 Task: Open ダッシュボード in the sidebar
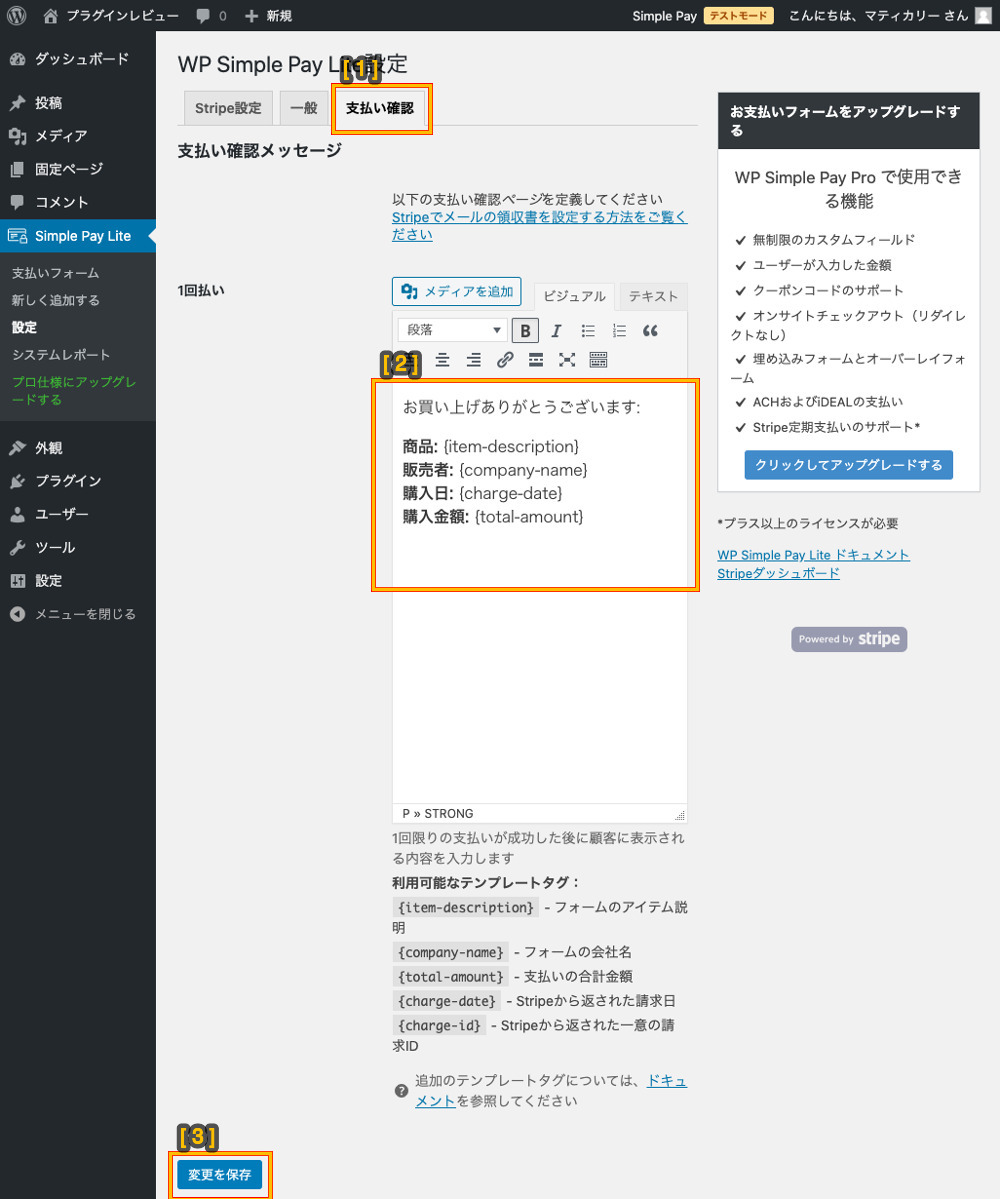coord(78,60)
